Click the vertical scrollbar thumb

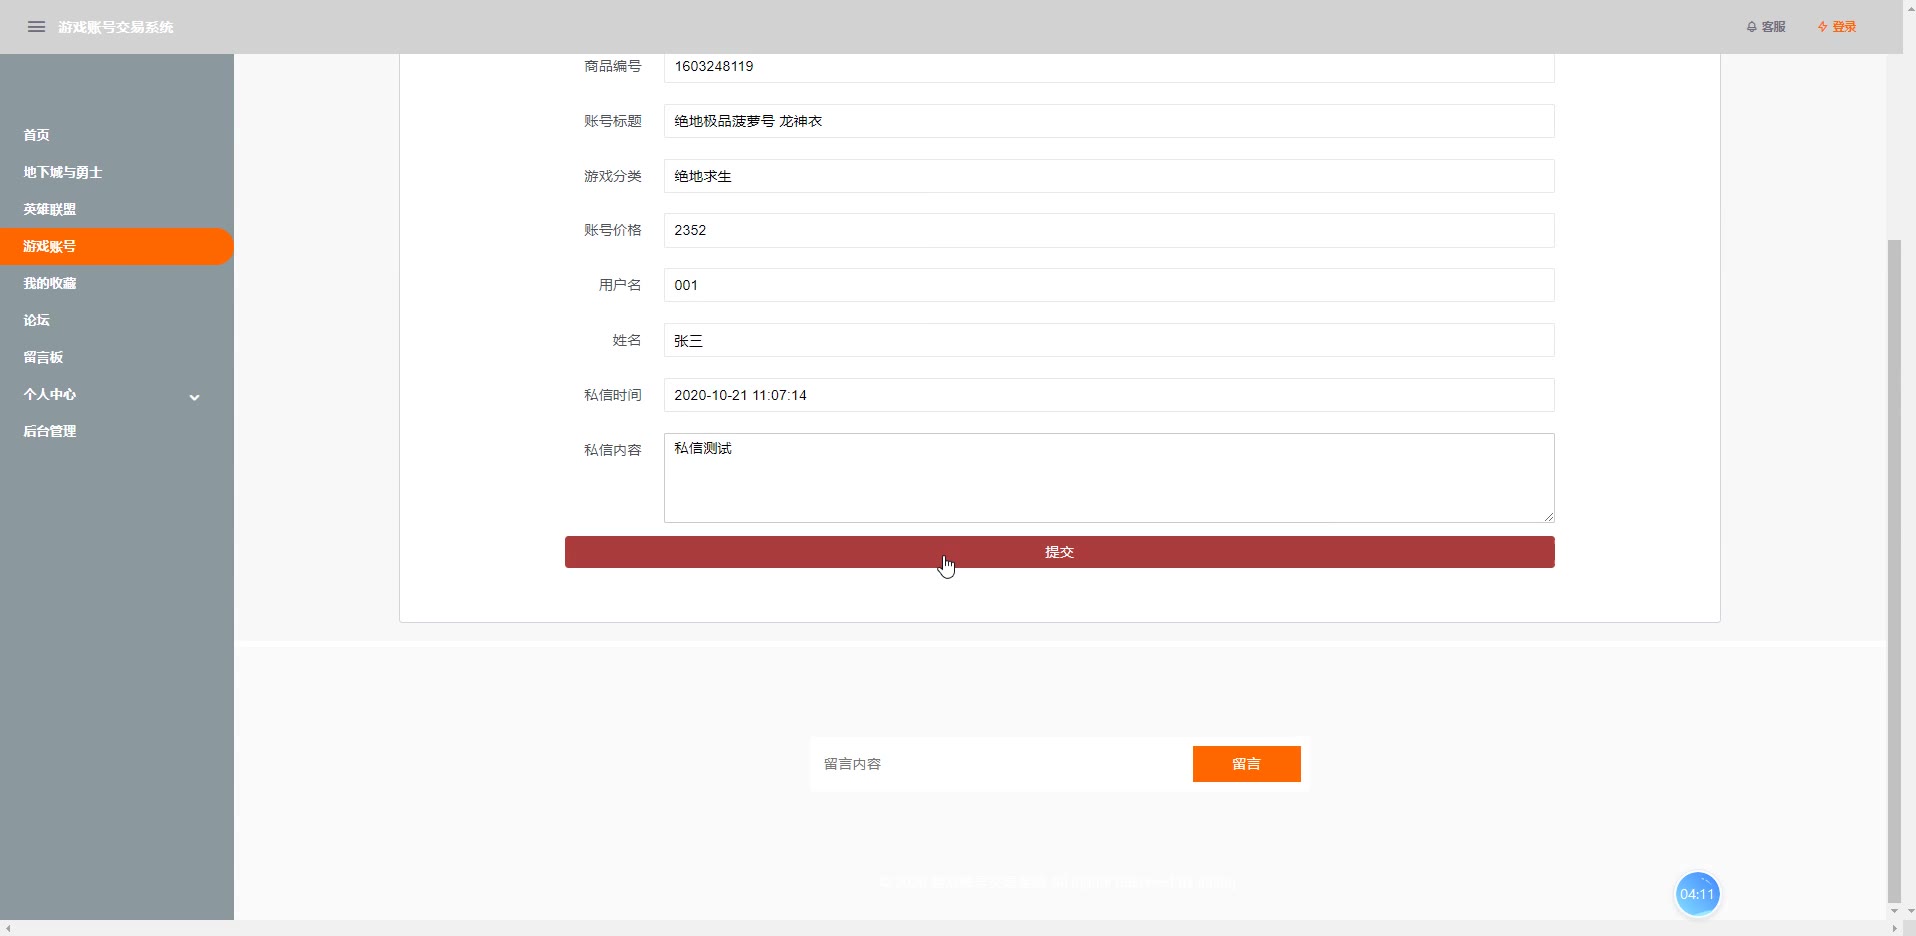pyautogui.click(x=1894, y=570)
